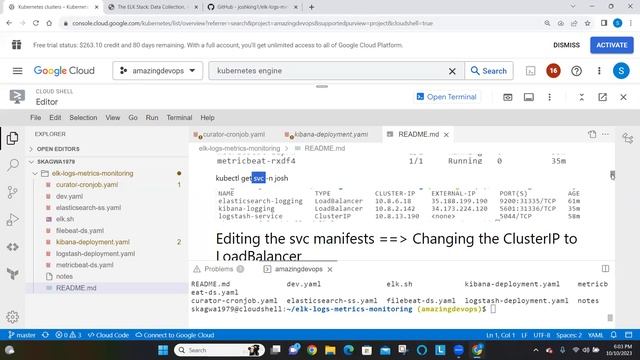Image resolution: width=640 pixels, height=360 pixels.
Task: Open the status bar notifications bell
Action: (x=613, y=335)
